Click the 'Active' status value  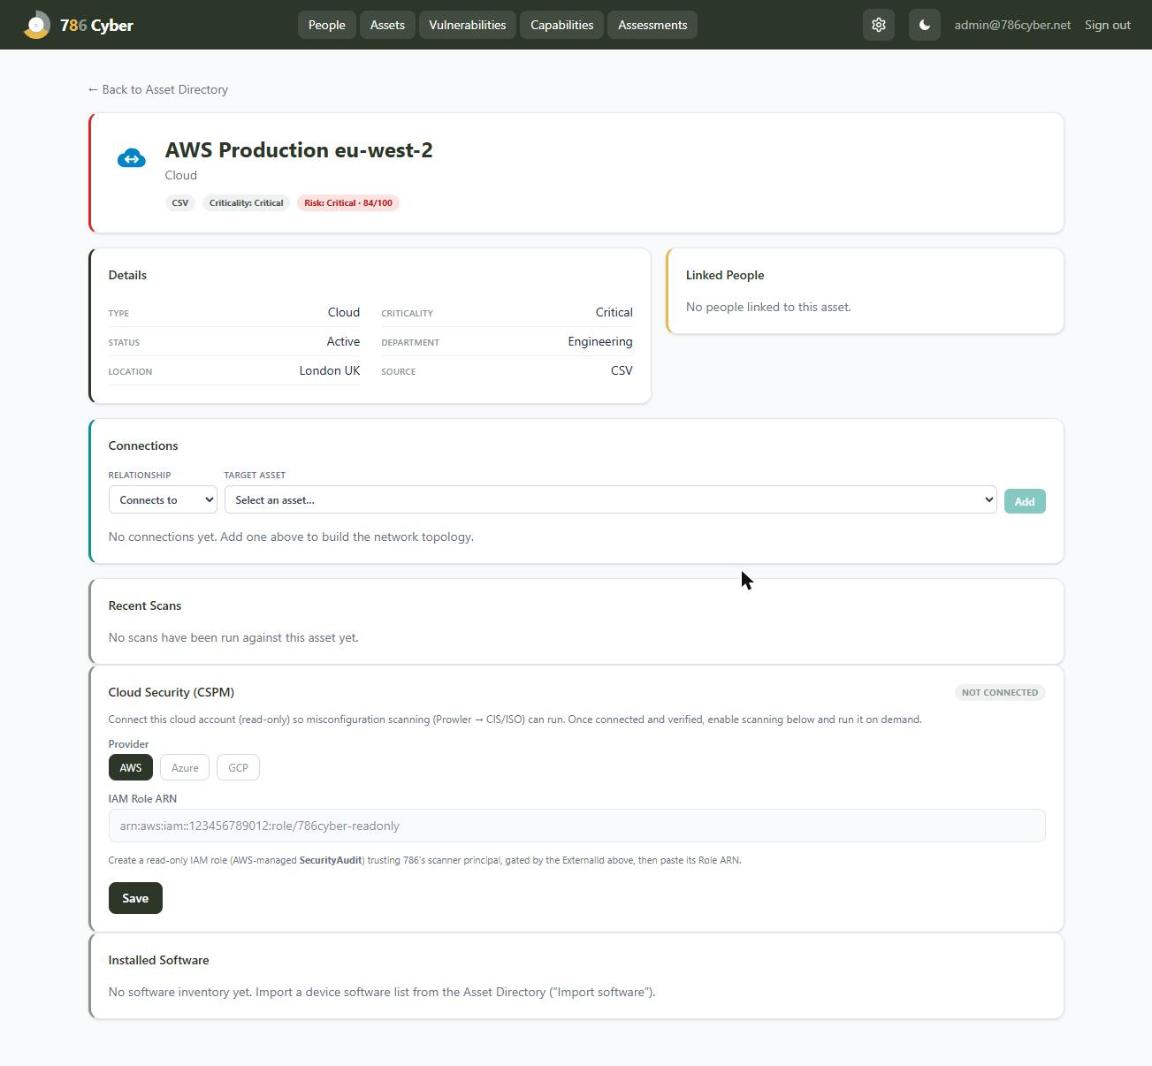point(343,342)
